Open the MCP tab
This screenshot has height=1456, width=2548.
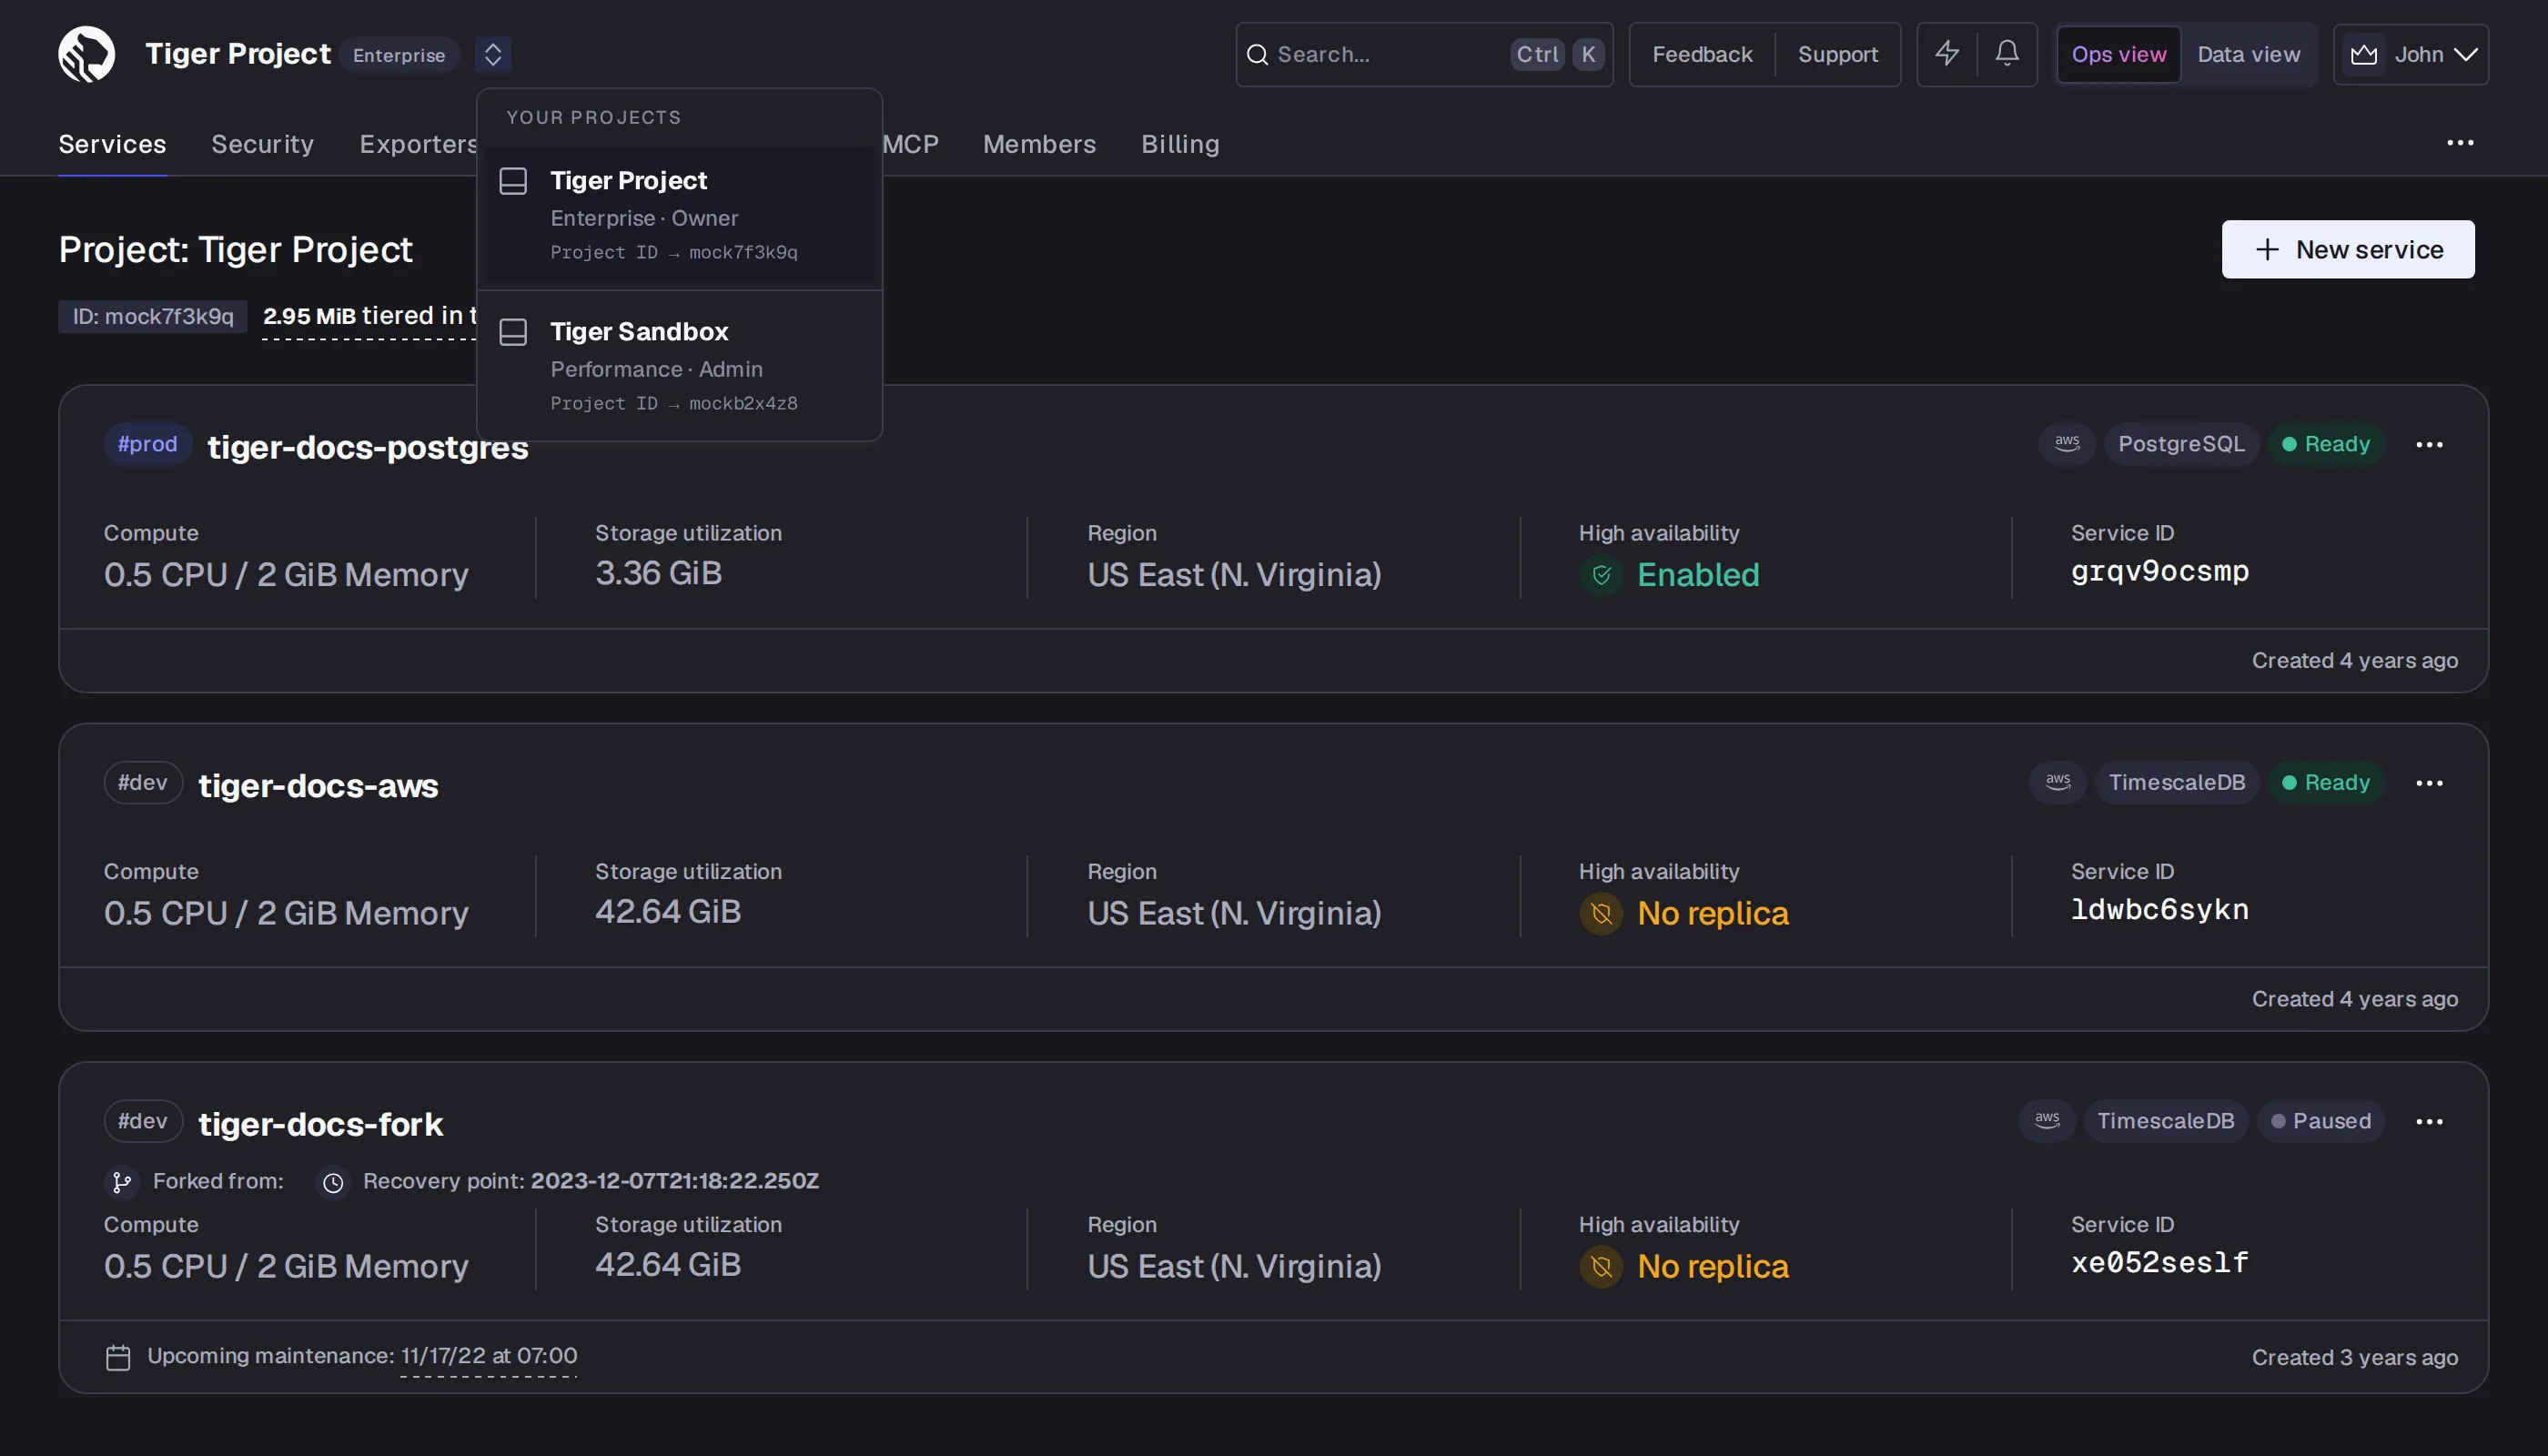(x=911, y=144)
